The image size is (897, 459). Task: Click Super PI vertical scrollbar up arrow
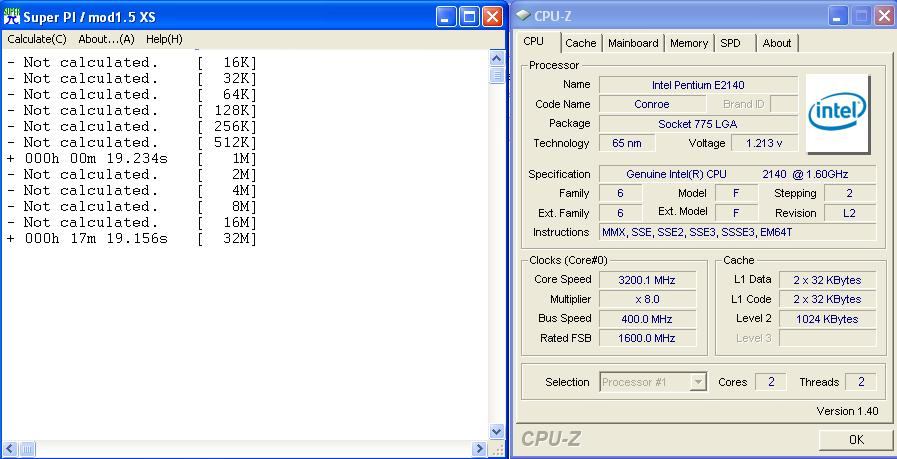click(x=497, y=58)
